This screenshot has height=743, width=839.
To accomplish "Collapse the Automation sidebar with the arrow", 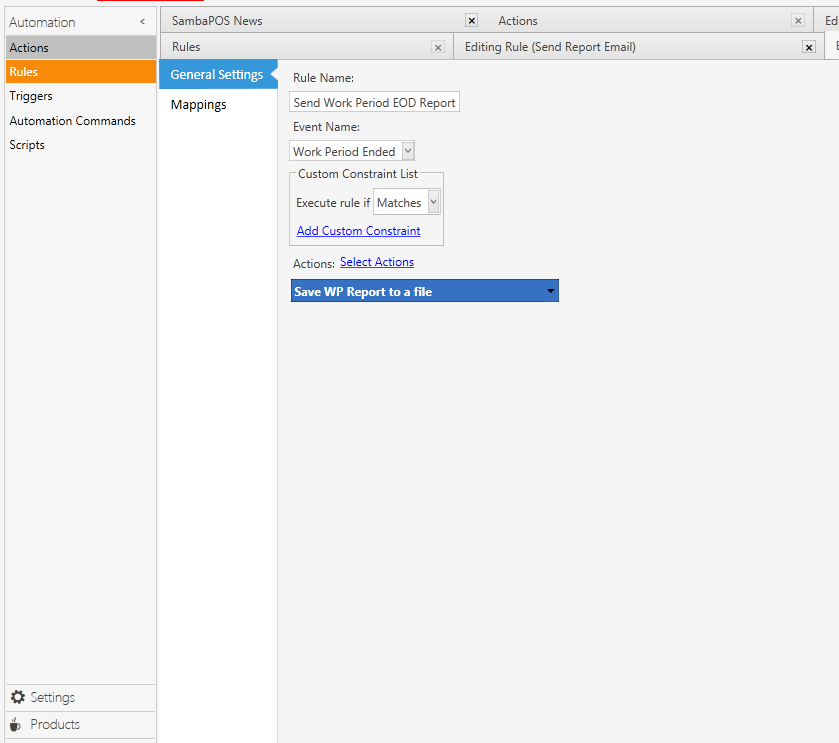I will click(142, 22).
